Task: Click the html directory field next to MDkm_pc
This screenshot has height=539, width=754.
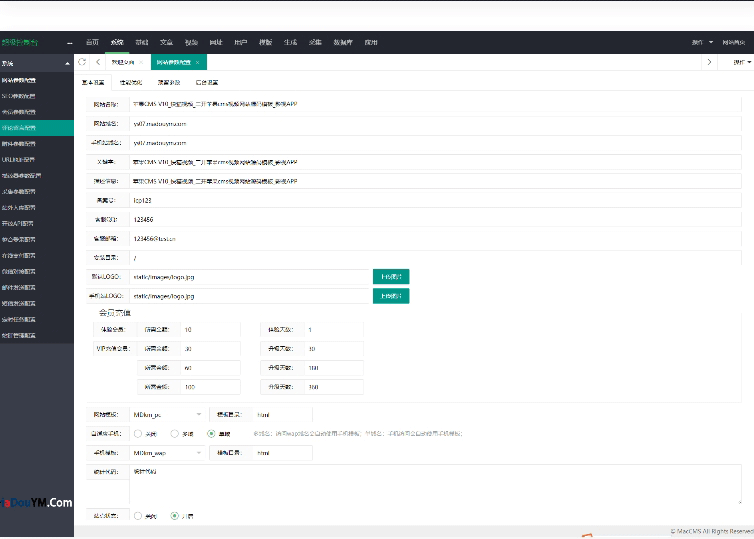Action: pyautogui.click(x=282, y=414)
